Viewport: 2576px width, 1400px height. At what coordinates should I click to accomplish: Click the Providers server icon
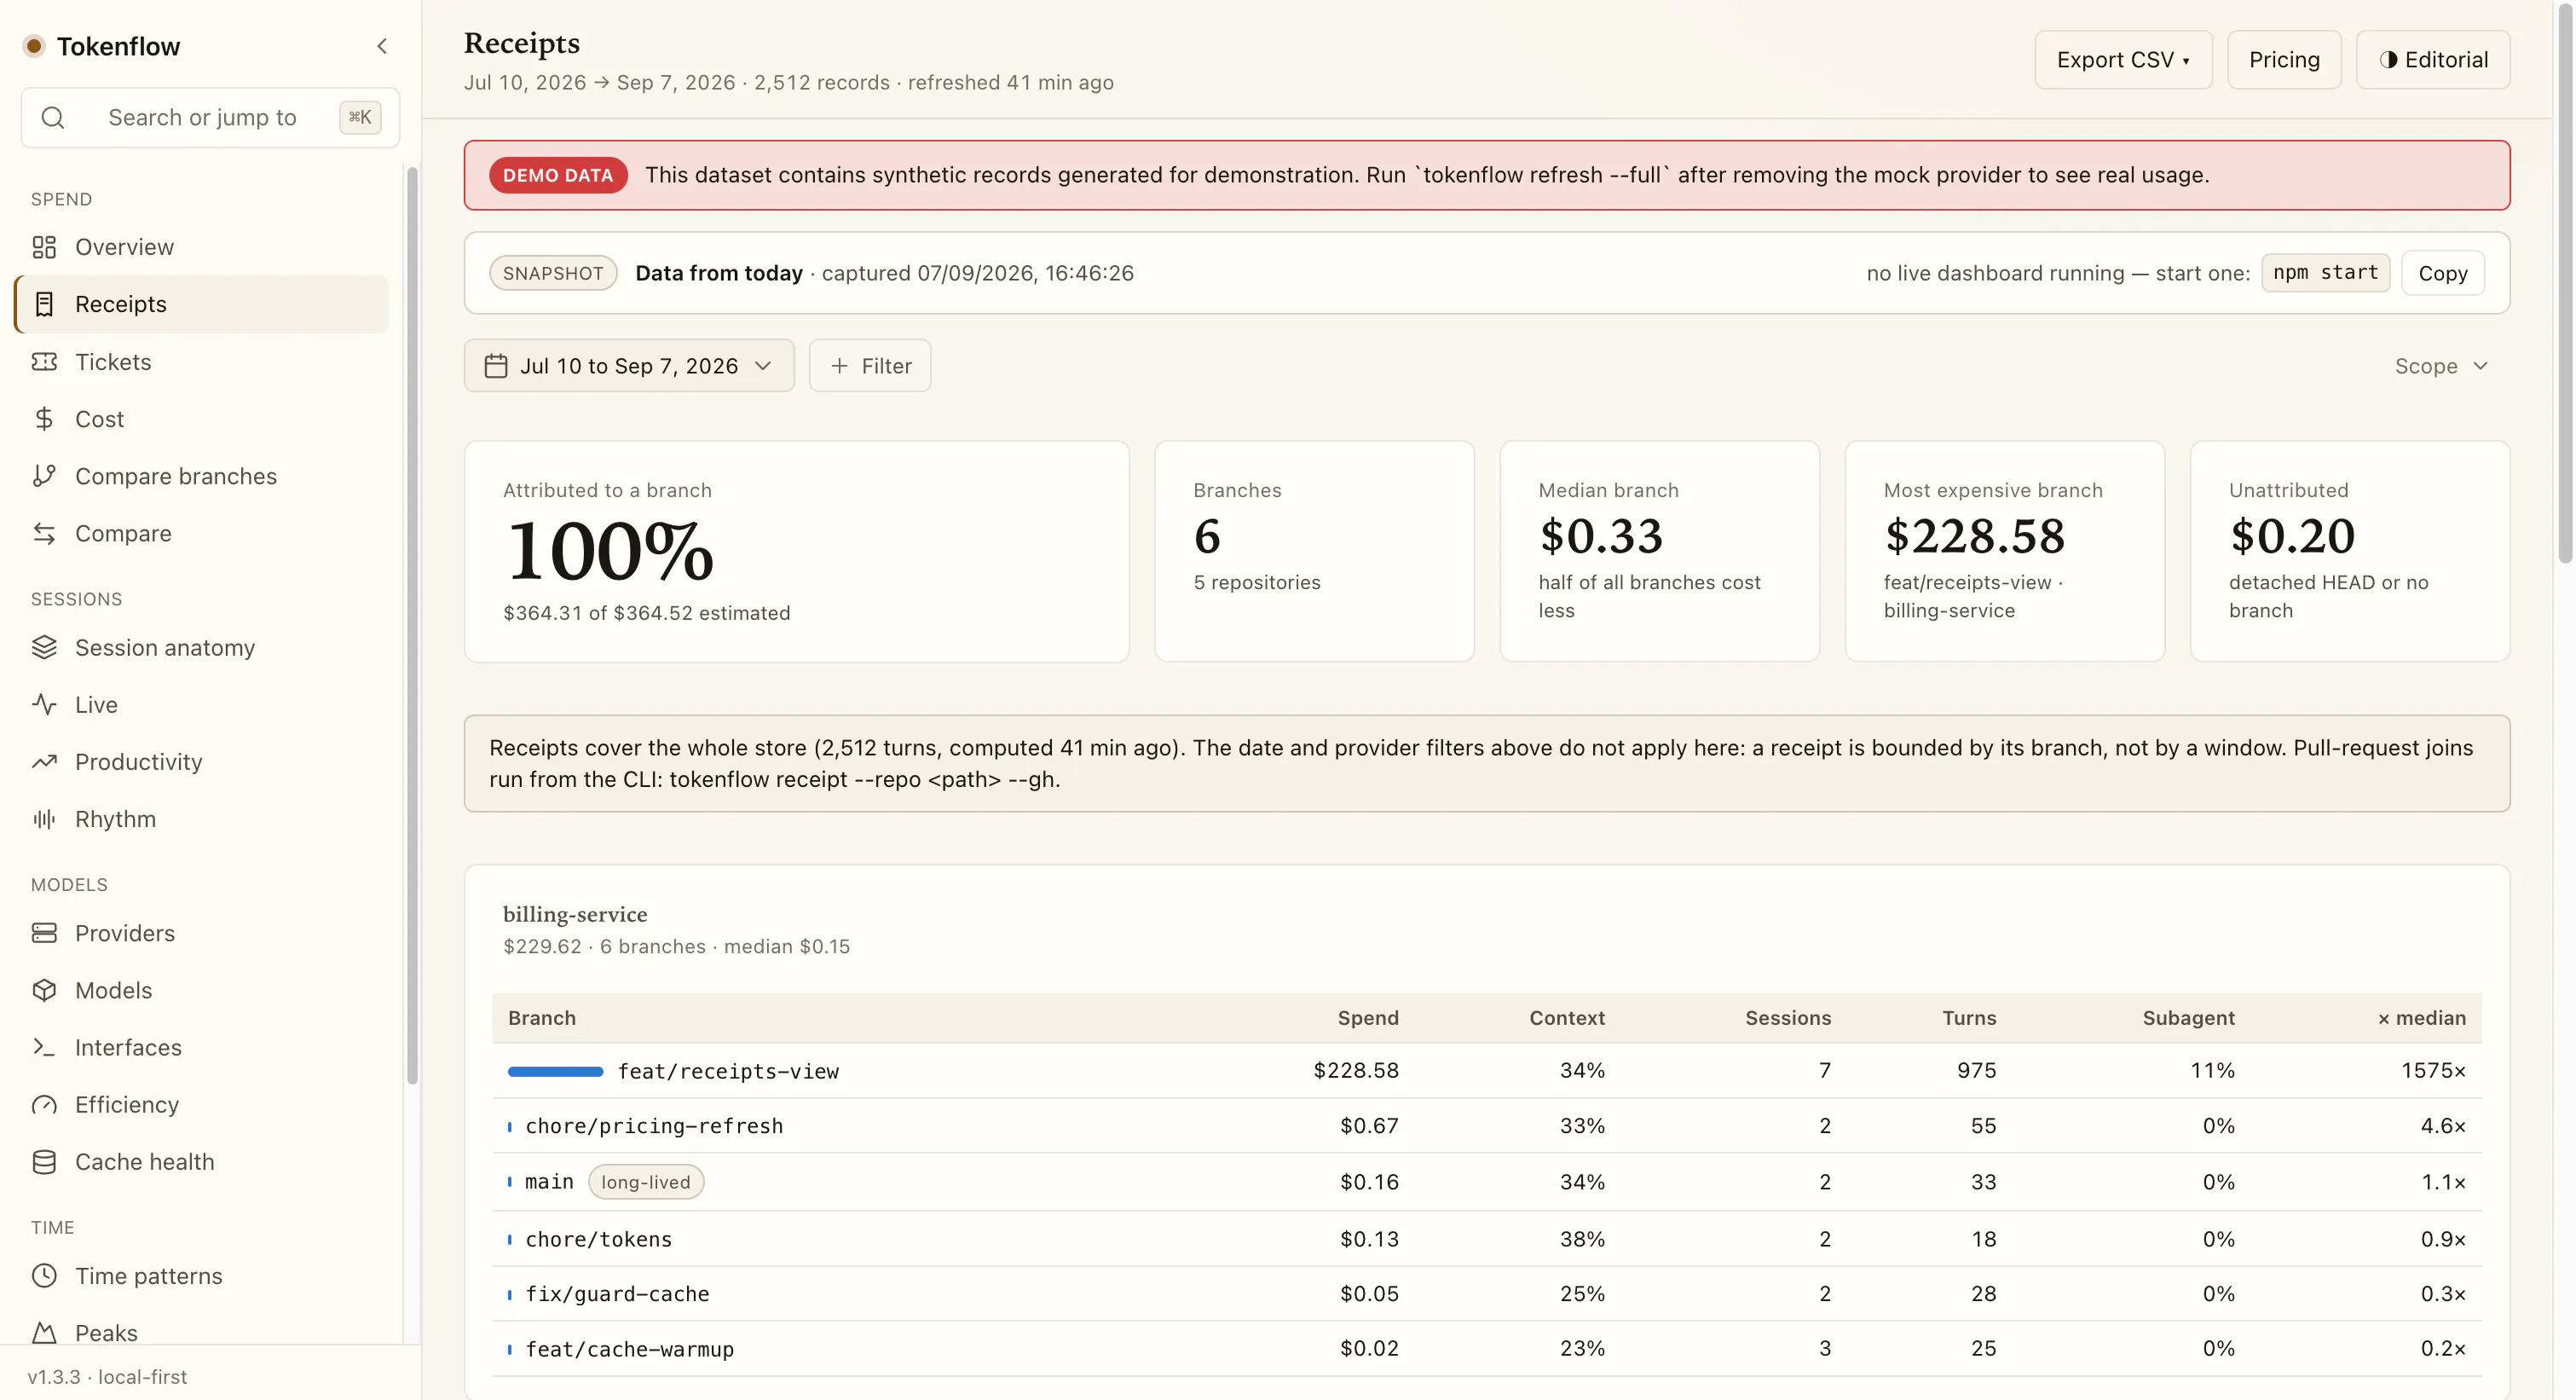44,932
